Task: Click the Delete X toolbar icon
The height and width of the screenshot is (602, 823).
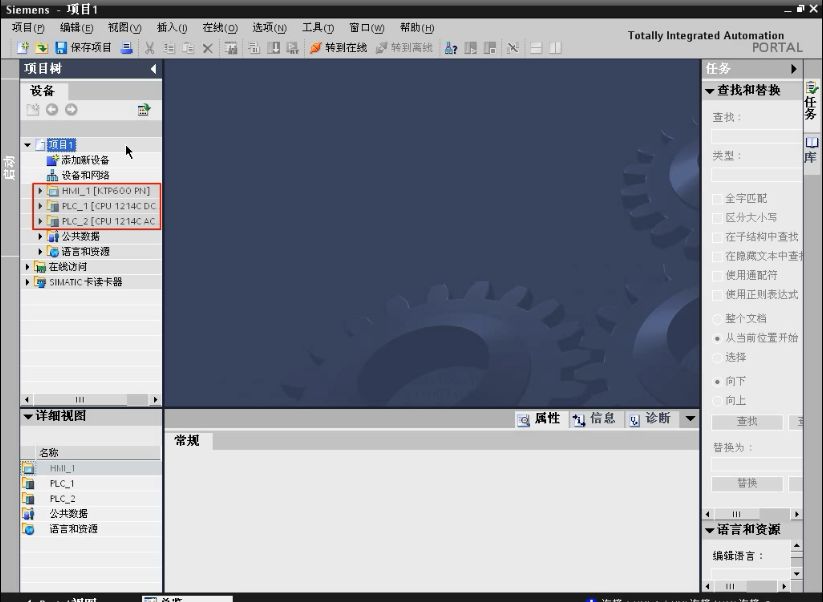Action: coord(208,48)
